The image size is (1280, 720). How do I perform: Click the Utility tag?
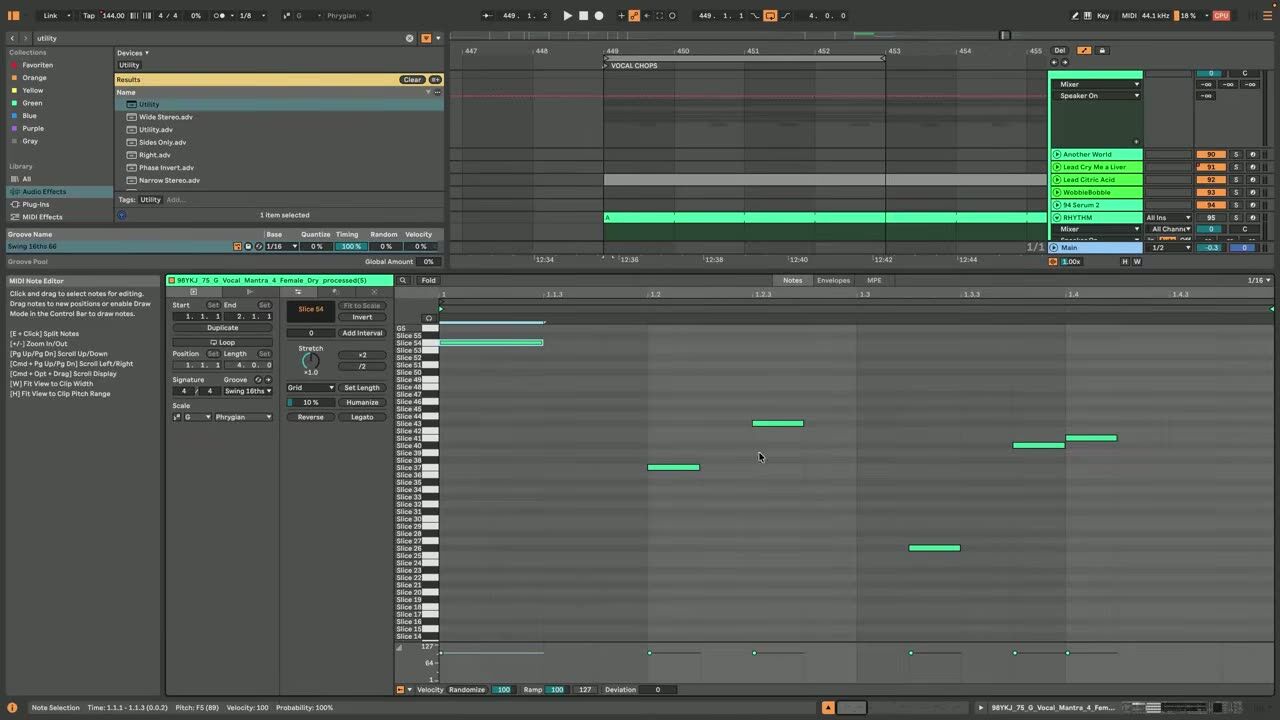pyautogui.click(x=150, y=199)
